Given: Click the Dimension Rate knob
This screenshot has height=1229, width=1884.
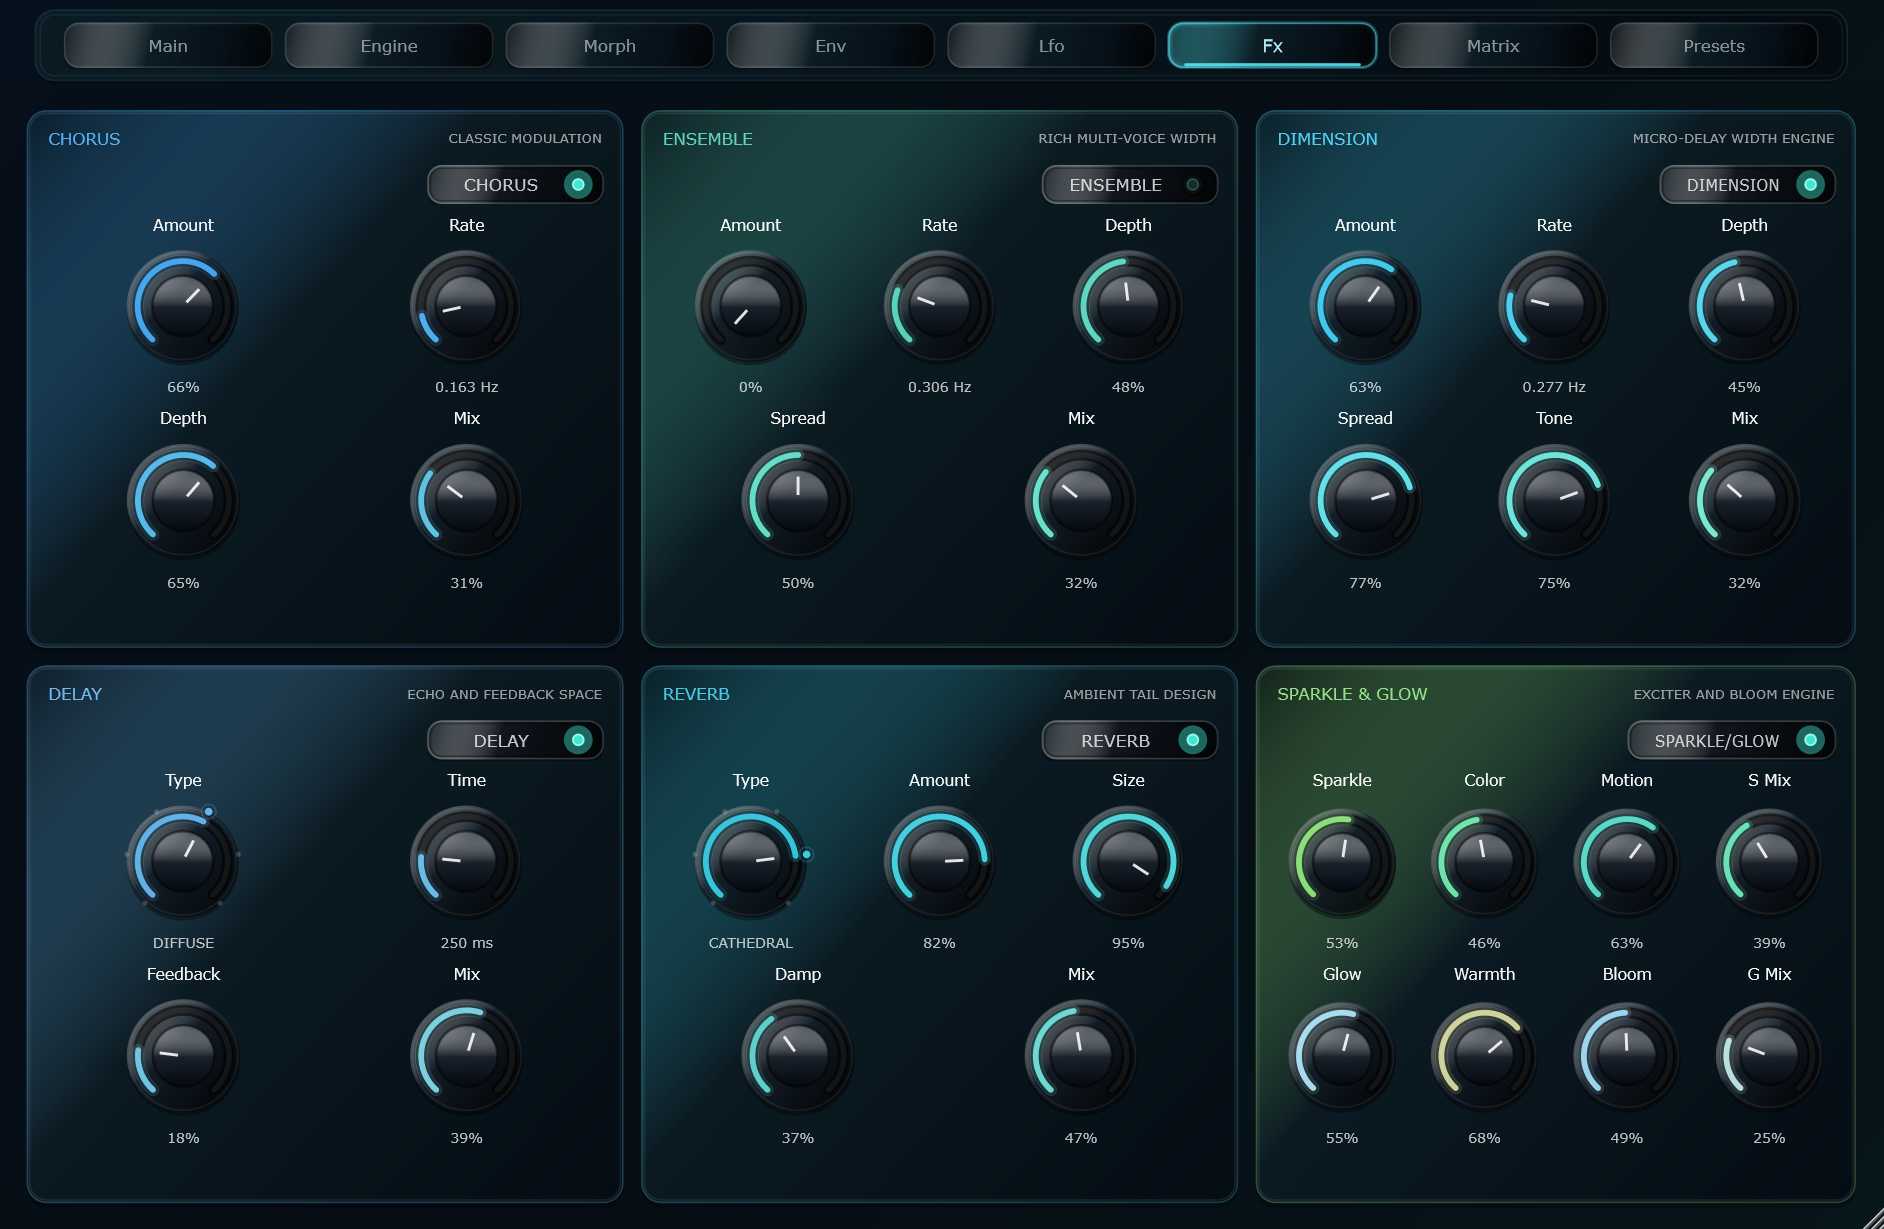Looking at the screenshot, I should click(1554, 306).
